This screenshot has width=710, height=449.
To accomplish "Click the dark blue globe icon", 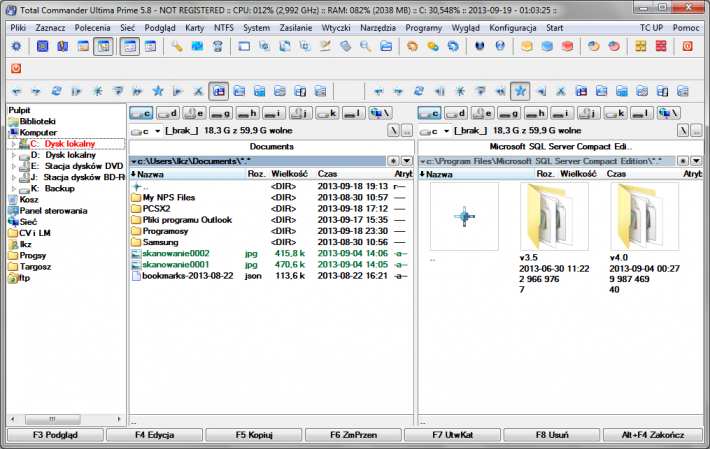I will pyautogui.click(x=480, y=46).
